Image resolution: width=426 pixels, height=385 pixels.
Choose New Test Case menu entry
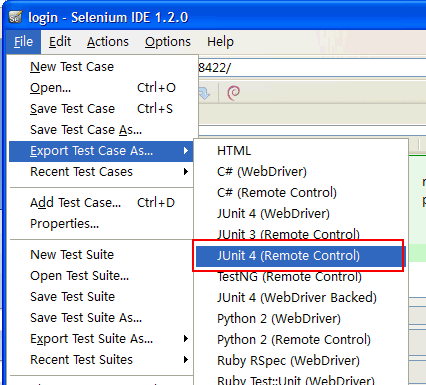point(72,67)
